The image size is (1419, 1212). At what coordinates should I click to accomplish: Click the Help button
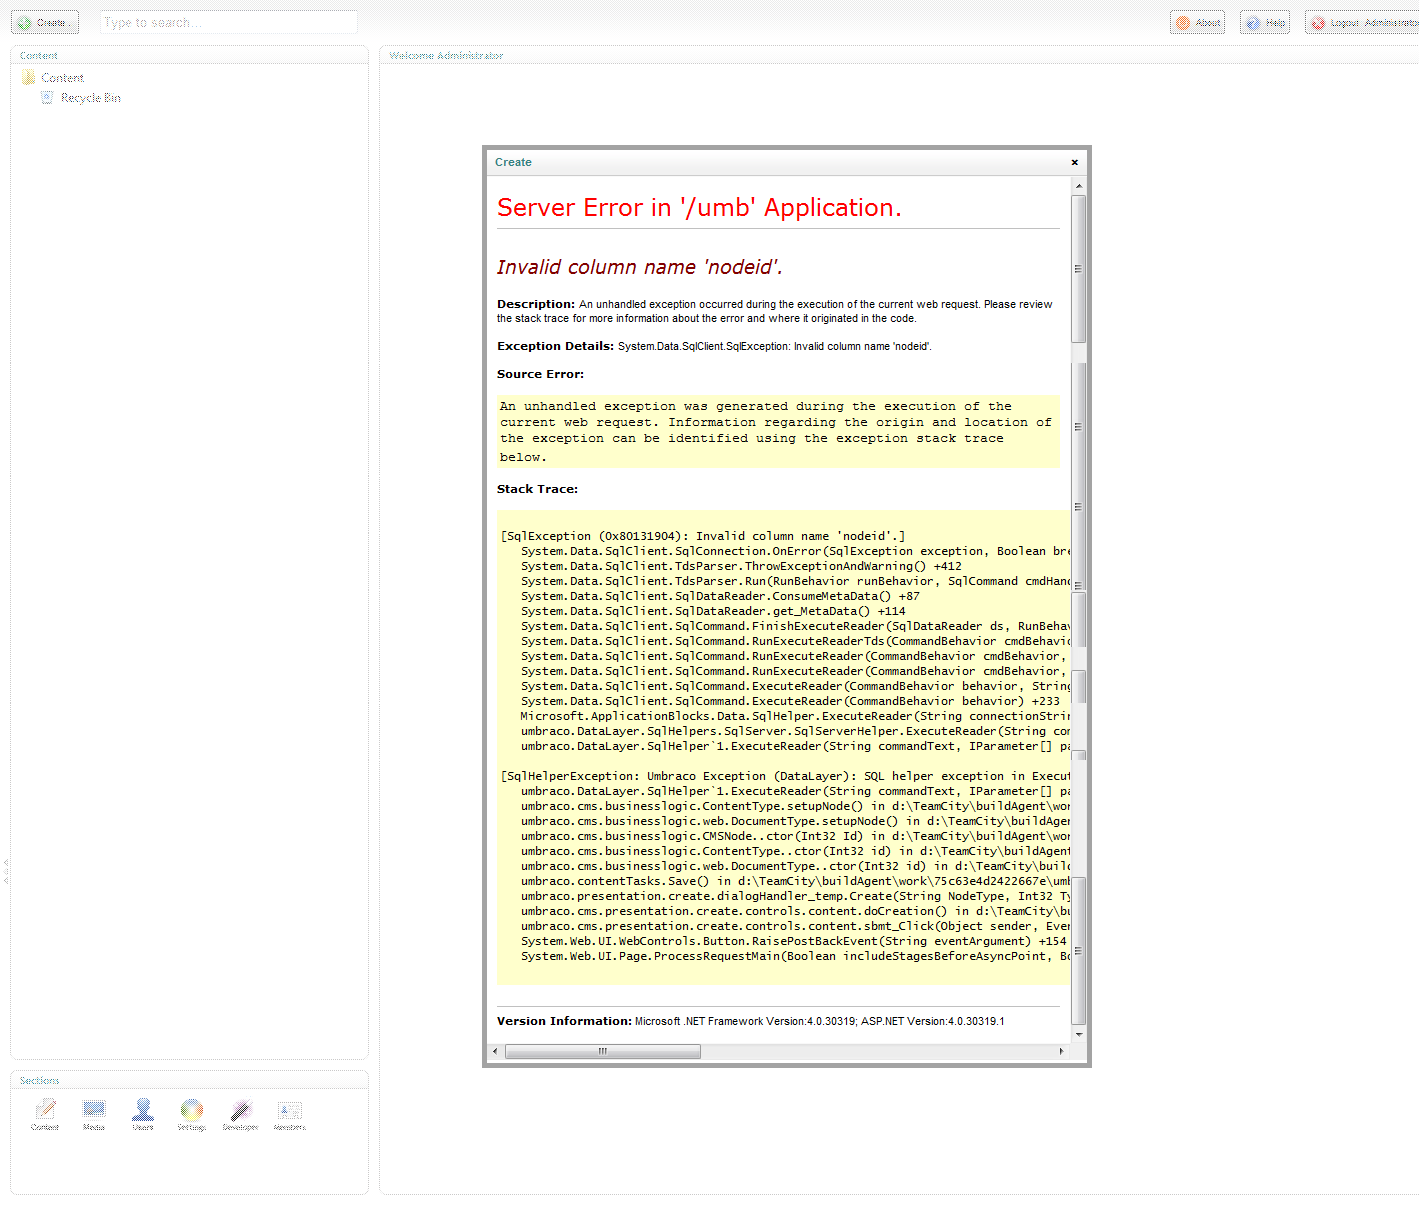coord(1265,22)
